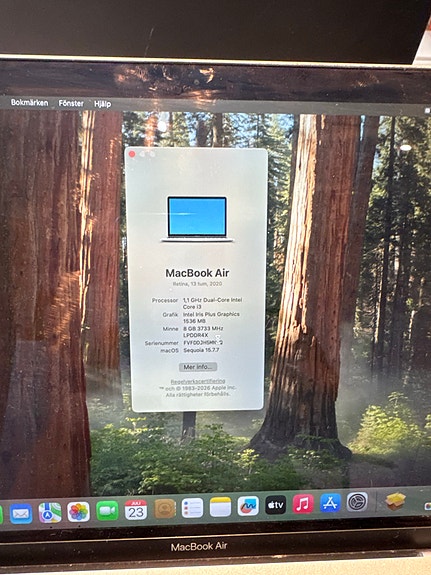Open the Calendar icon showing 23

tap(136, 510)
